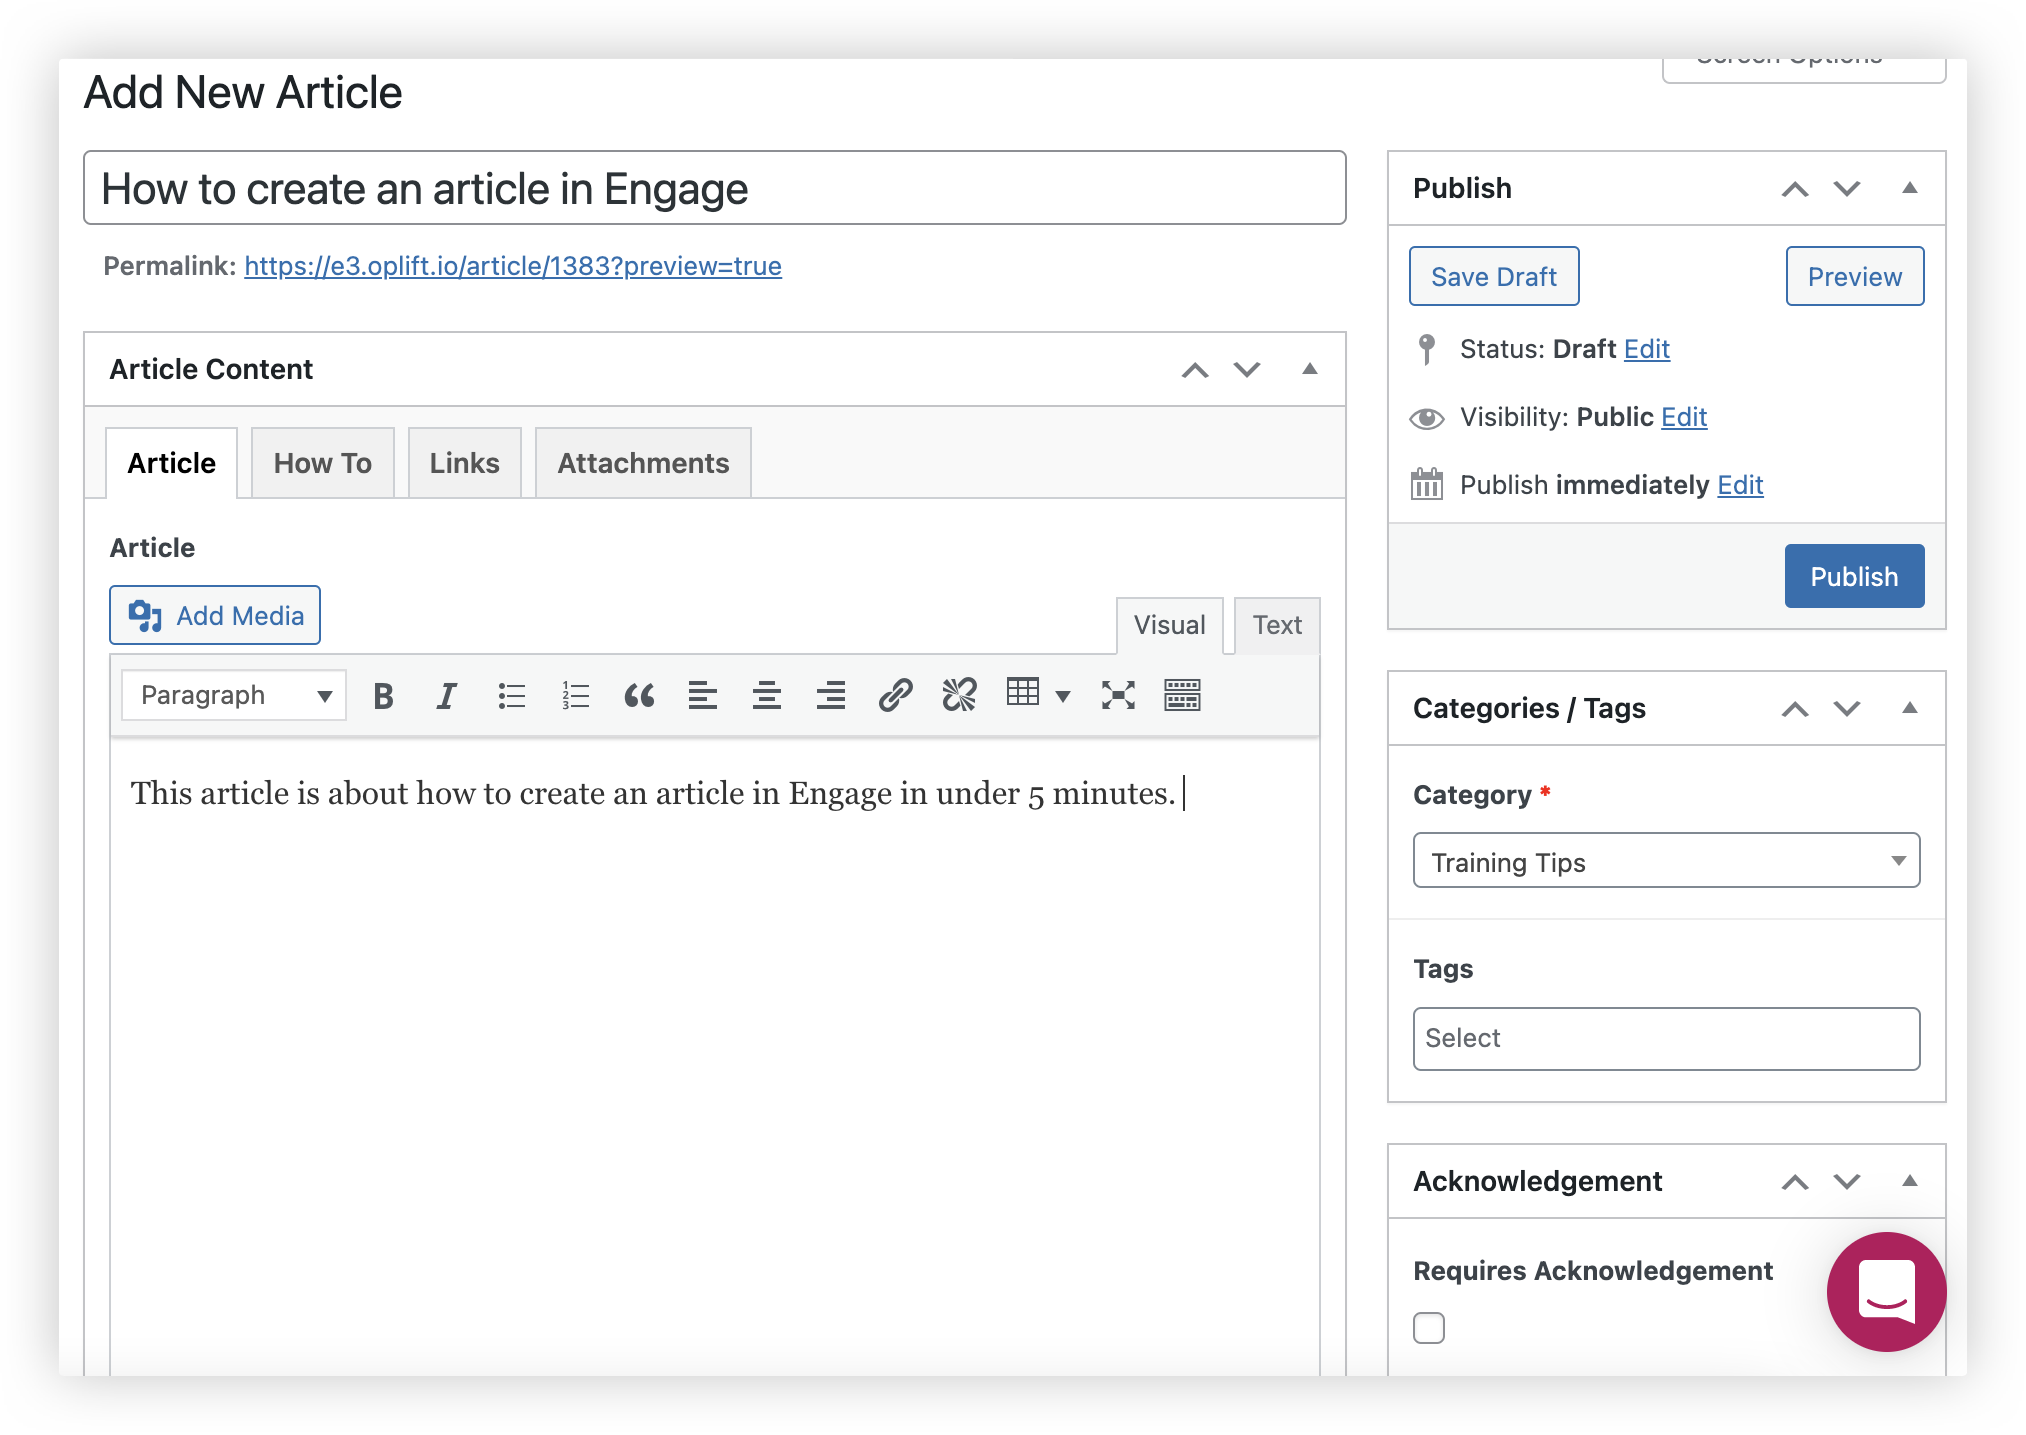The image size is (2026, 1435).
Task: Click the Save Draft button
Action: (1494, 276)
